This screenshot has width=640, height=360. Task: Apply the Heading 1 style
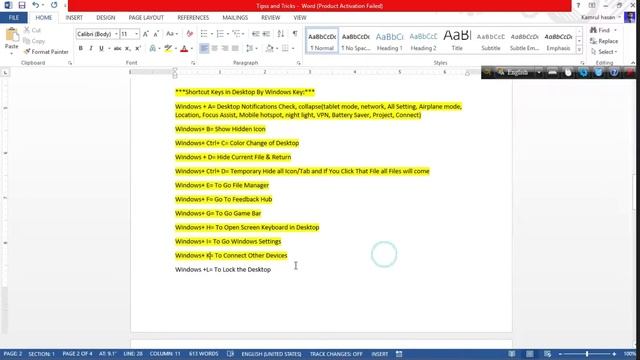(x=389, y=40)
